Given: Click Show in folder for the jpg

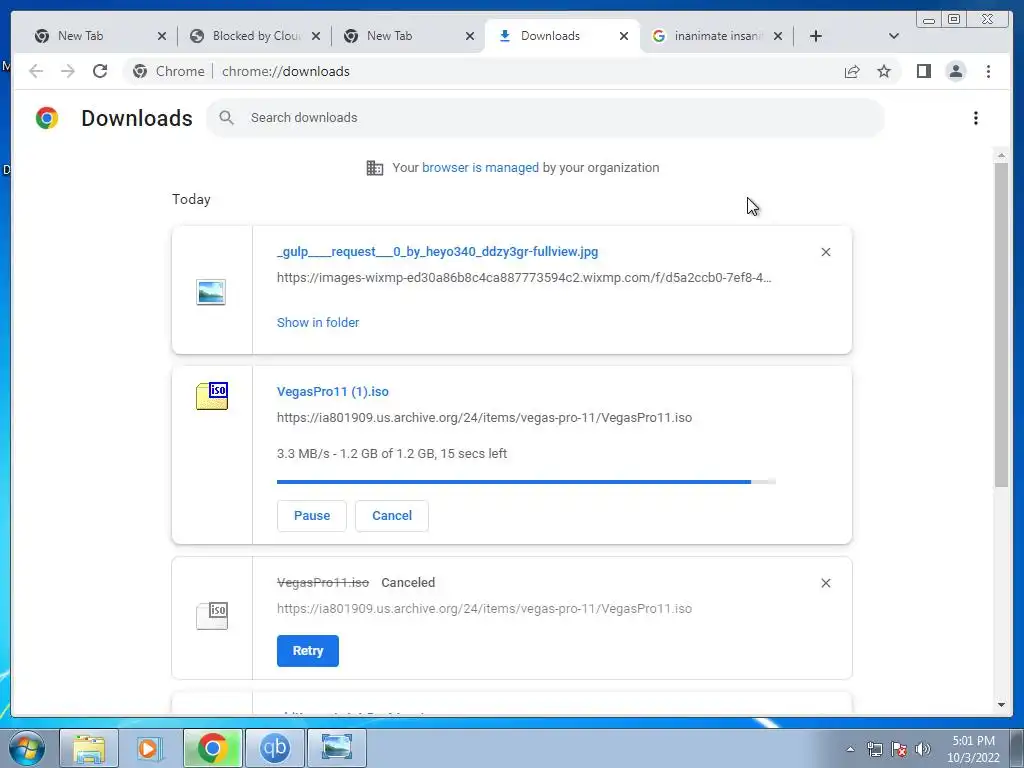Looking at the screenshot, I should coord(317,323).
